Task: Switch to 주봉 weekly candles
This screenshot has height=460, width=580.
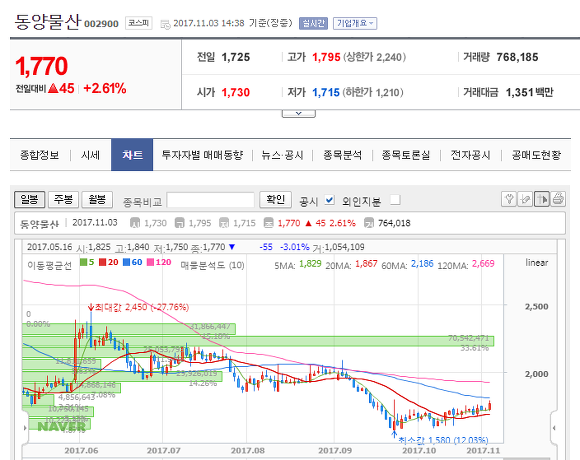Action: pos(63,199)
